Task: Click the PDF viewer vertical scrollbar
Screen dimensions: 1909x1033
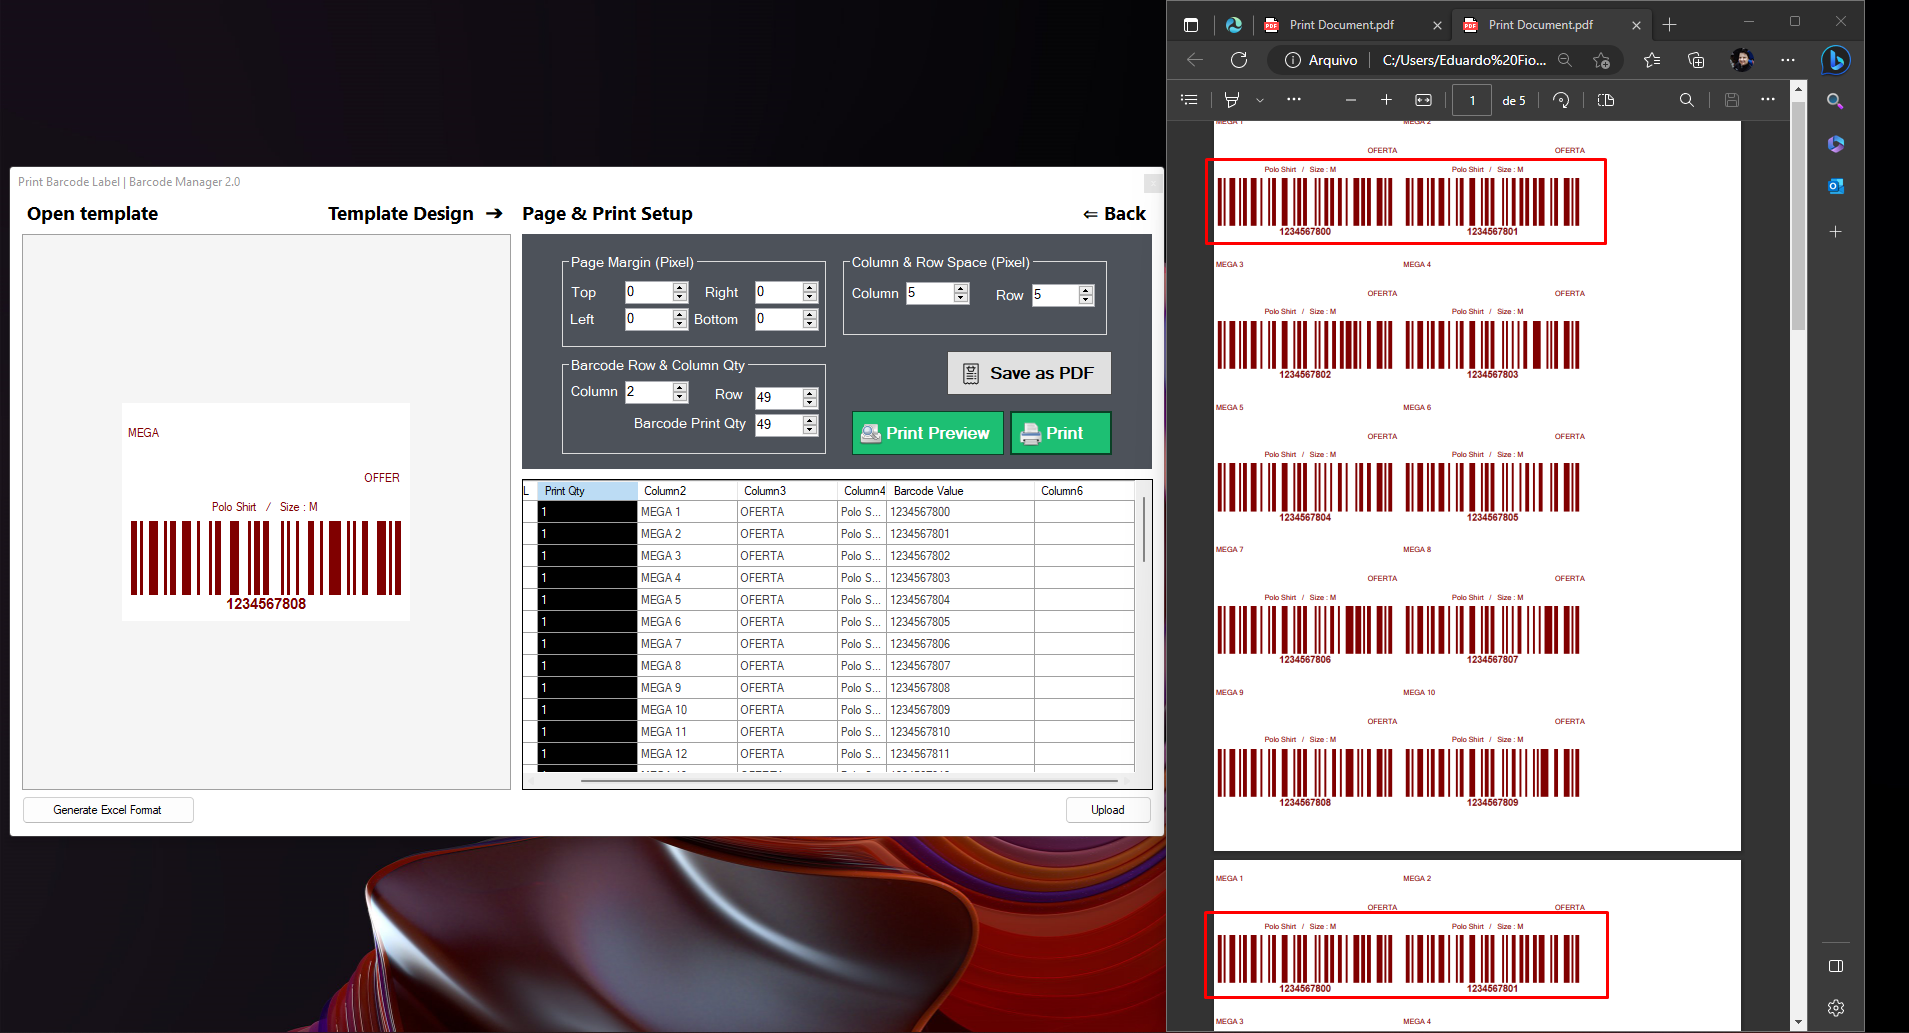Action: coord(1798,215)
